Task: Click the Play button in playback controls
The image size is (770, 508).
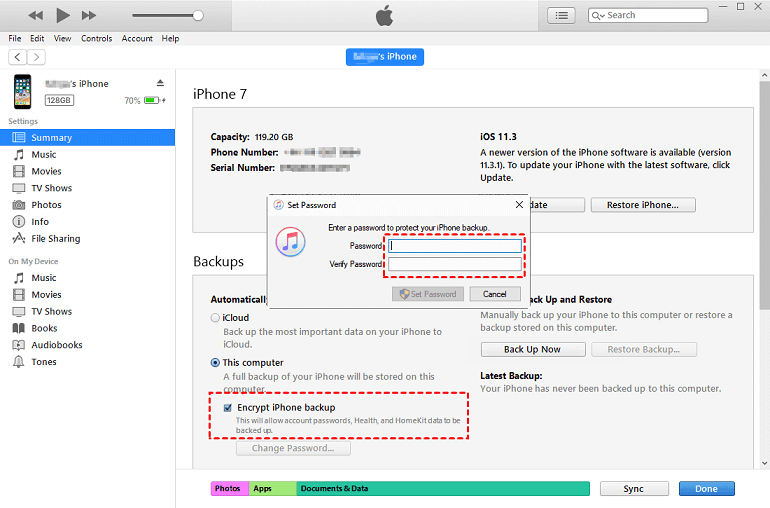Action: coord(62,15)
